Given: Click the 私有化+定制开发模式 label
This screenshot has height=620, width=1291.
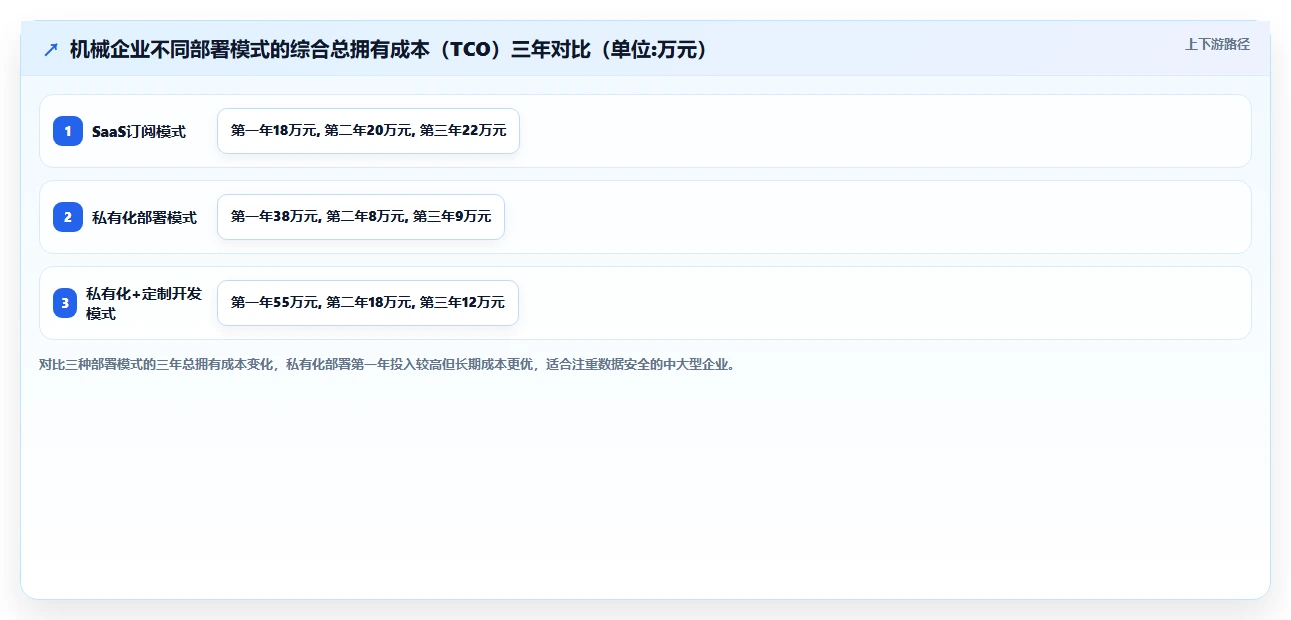Looking at the screenshot, I should click(x=144, y=303).
